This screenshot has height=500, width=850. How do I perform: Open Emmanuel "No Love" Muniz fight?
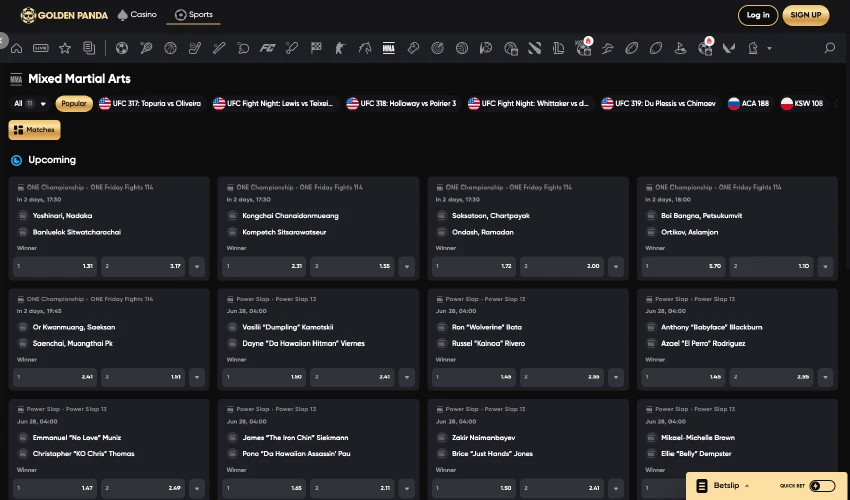(76, 438)
